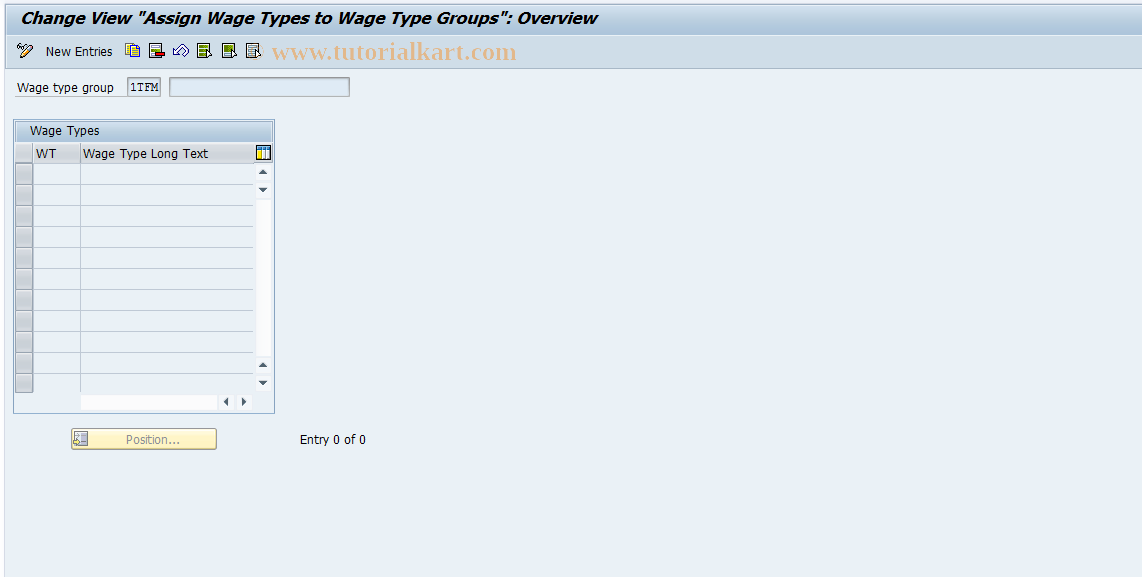This screenshot has width=1142, height=577.
Task: Click the Wage Type Long Text header
Action: pyautogui.click(x=167, y=154)
